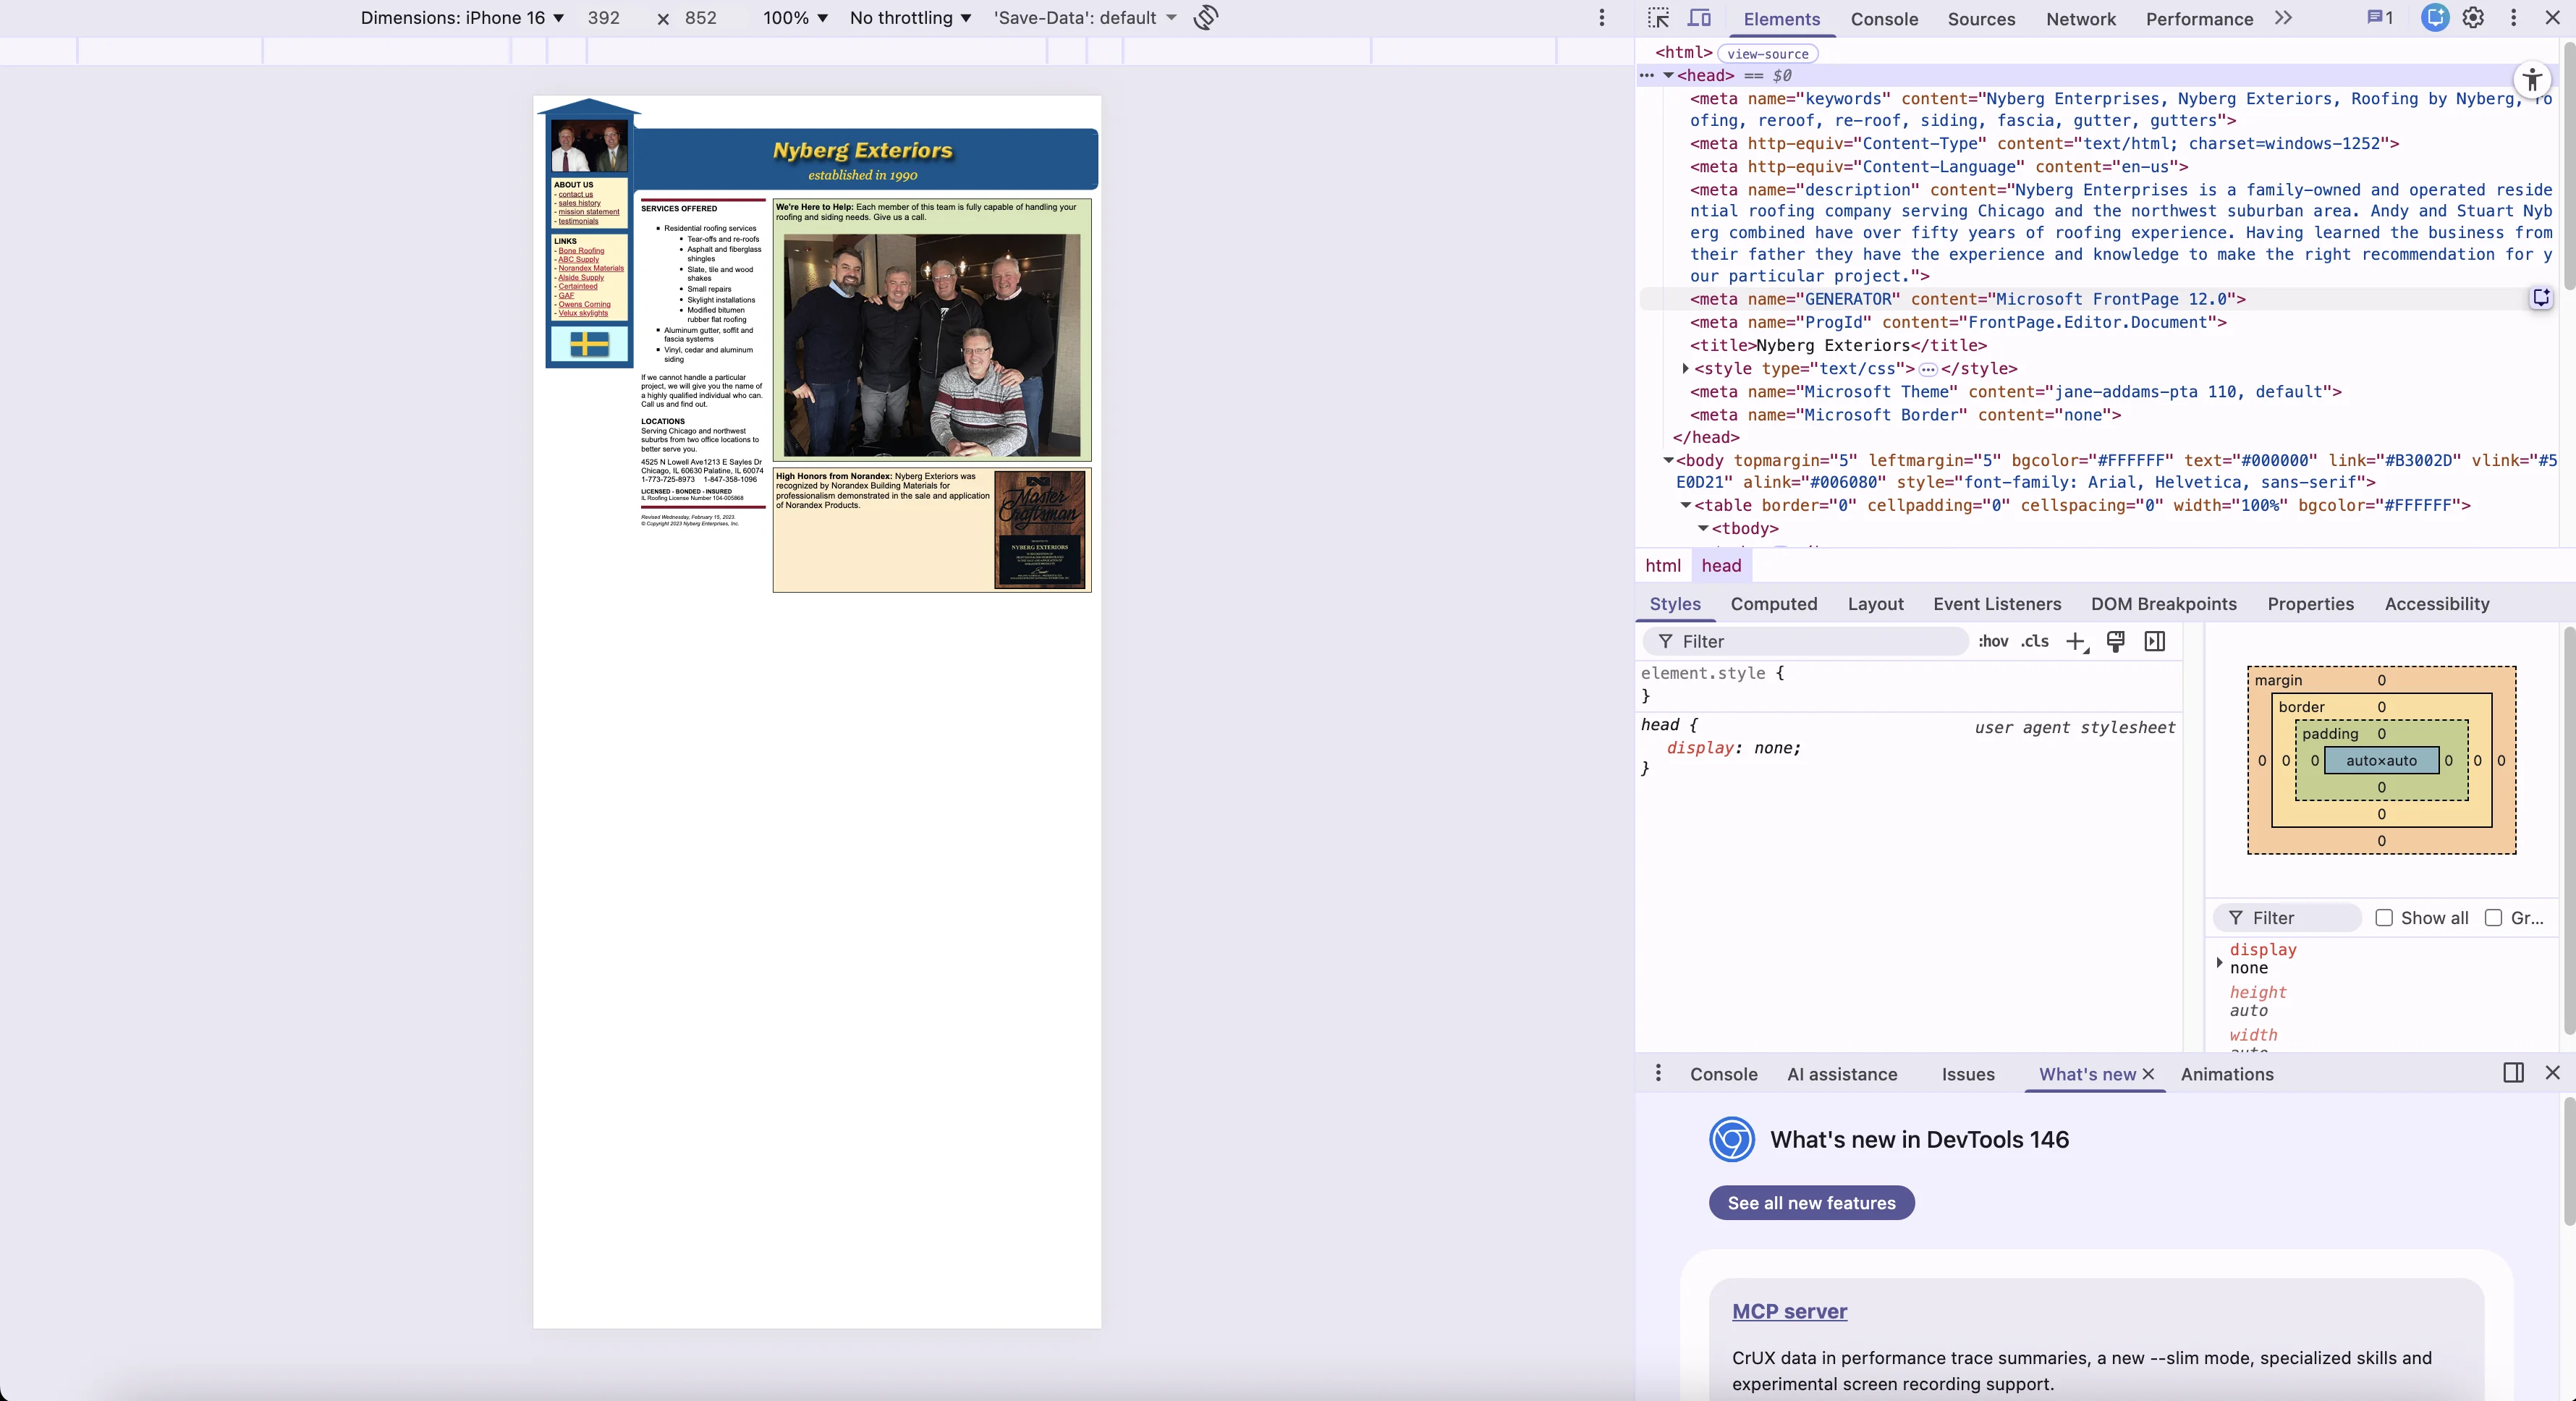Open the Layout tab
Viewport: 2576px width, 1401px height.
[1875, 604]
